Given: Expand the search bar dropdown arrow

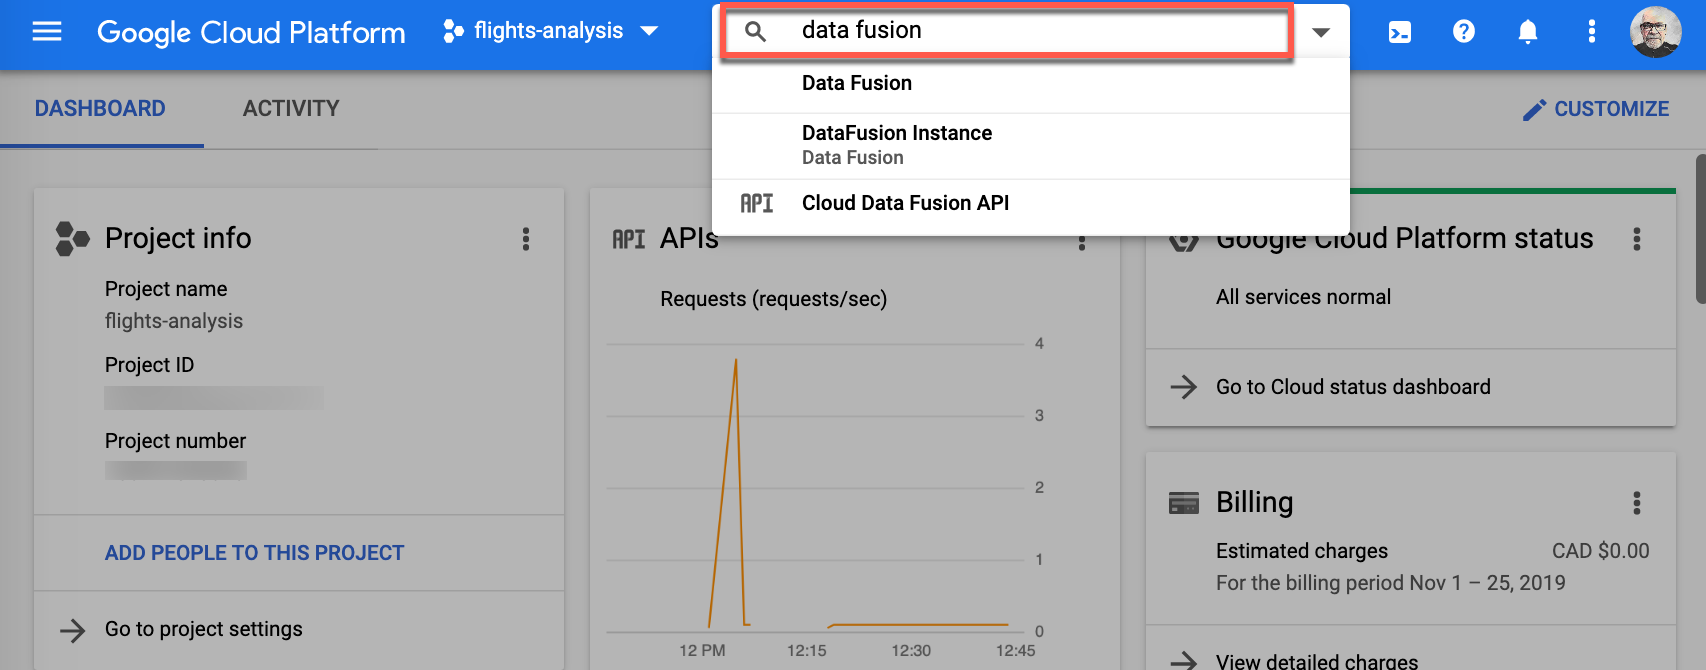Looking at the screenshot, I should click(1321, 32).
